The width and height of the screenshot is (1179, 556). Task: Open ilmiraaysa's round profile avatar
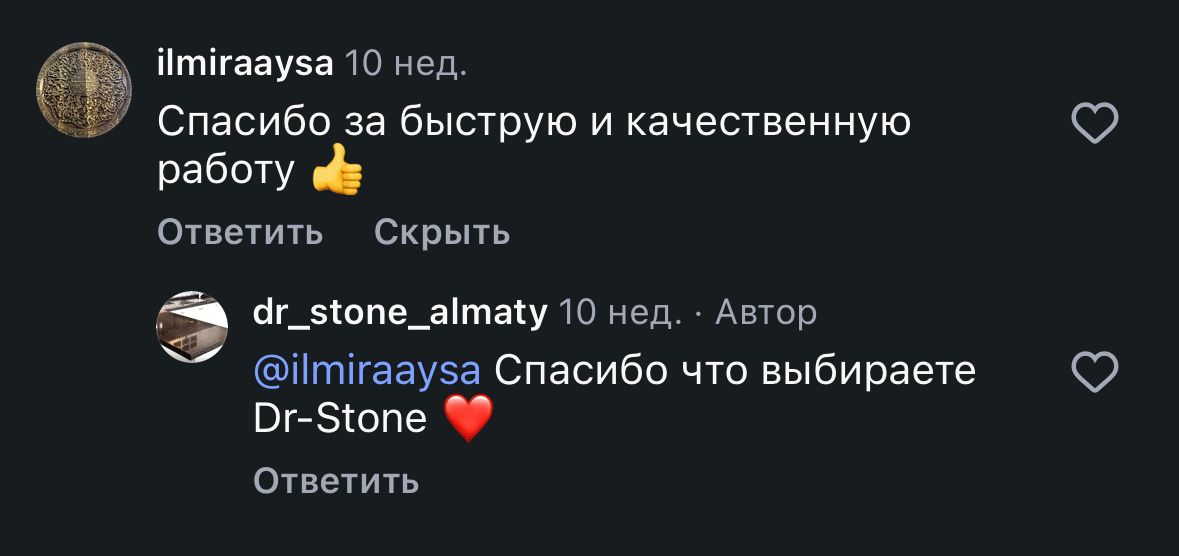(84, 89)
